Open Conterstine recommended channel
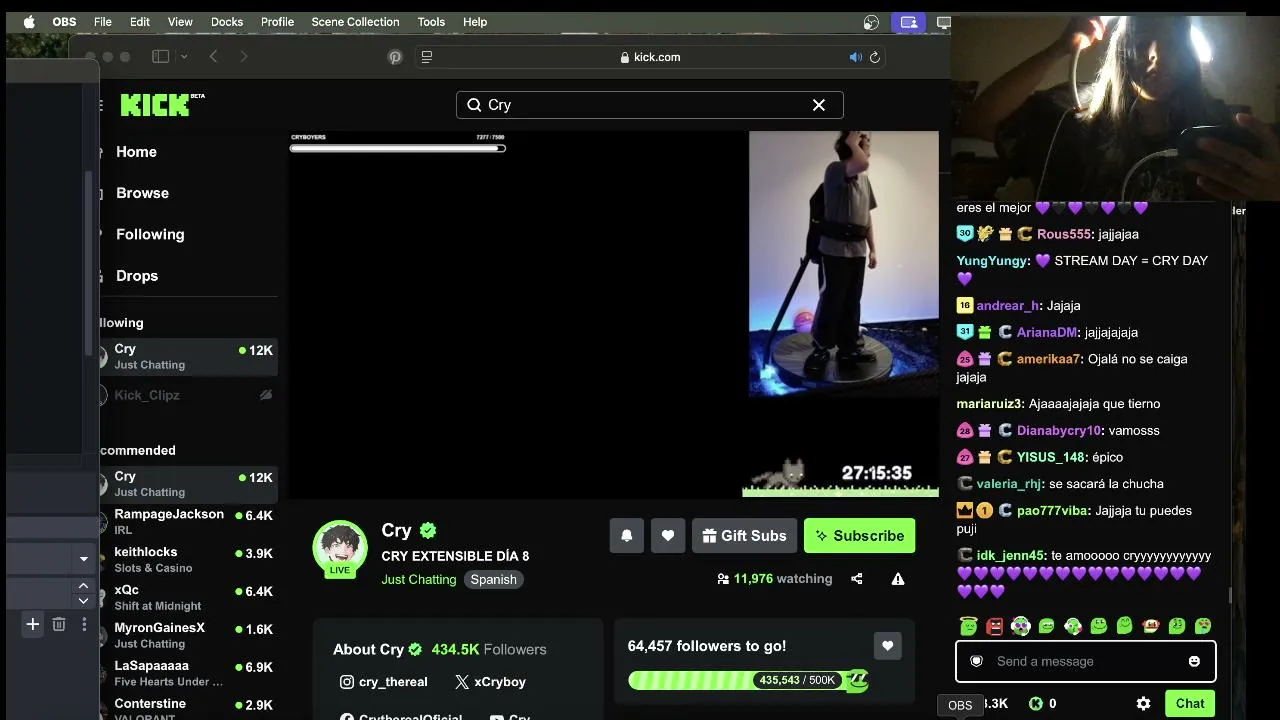Screen dimensions: 1280x720 click(189, 708)
